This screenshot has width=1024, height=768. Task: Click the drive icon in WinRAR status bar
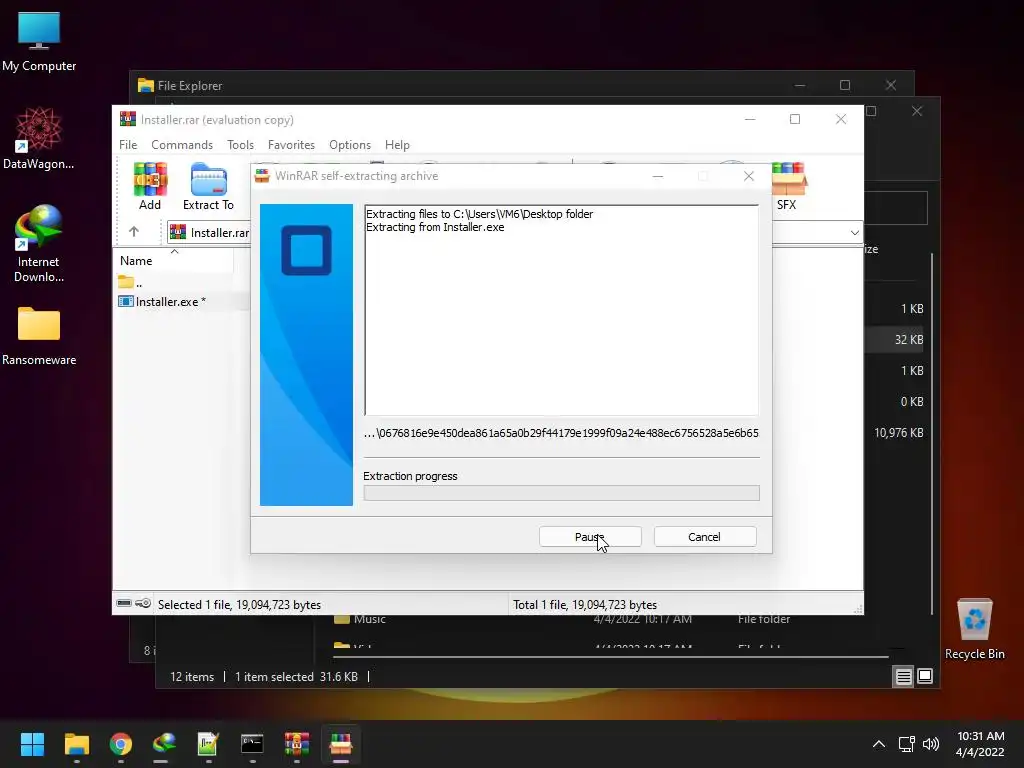[x=124, y=603]
